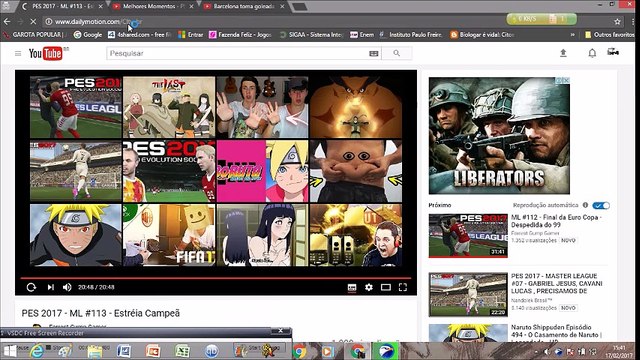This screenshot has width=640, height=360.
Task: Switch to theater mode
Action: tap(386, 287)
